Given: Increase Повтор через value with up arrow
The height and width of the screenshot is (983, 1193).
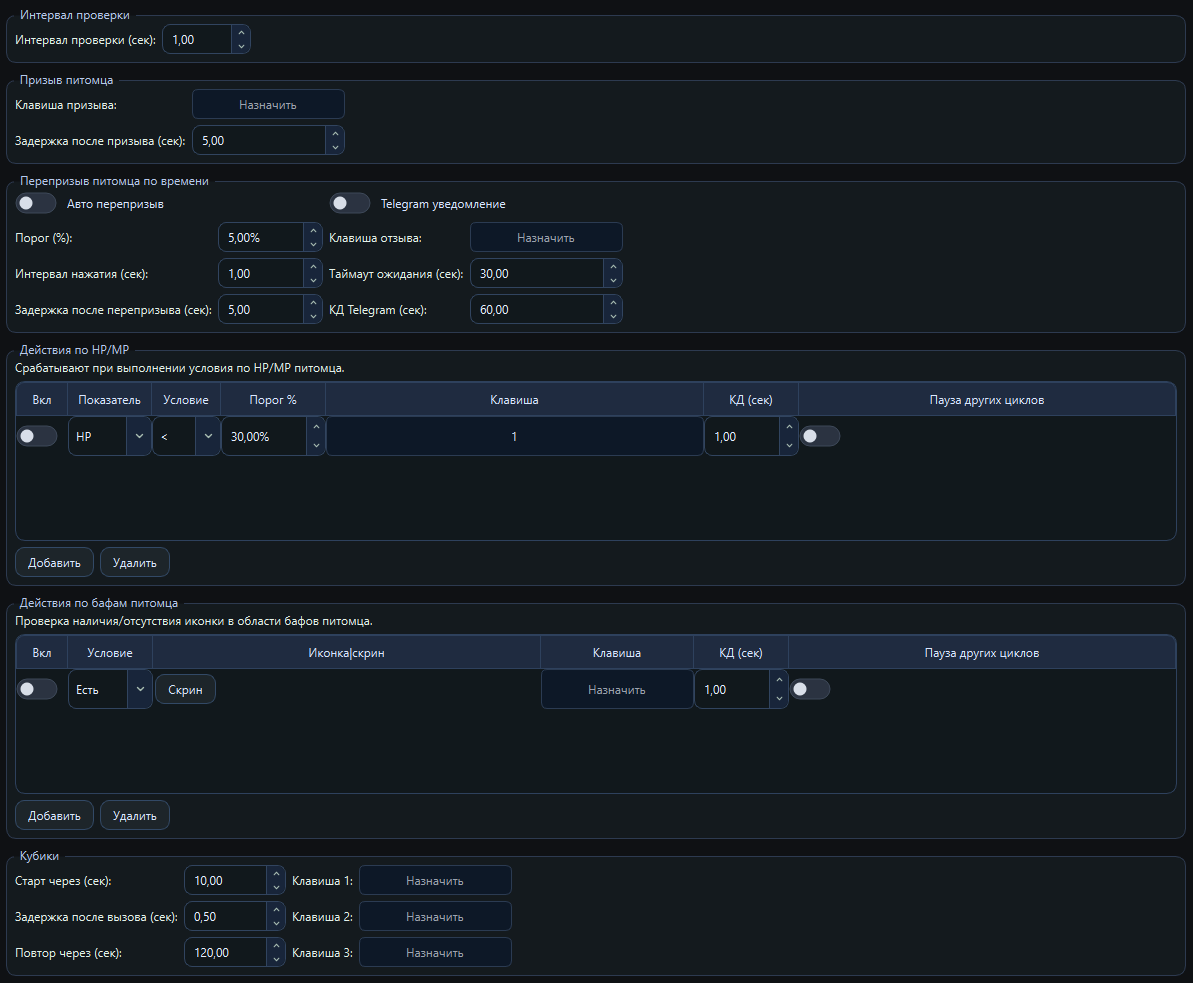Looking at the screenshot, I should pos(276,946).
